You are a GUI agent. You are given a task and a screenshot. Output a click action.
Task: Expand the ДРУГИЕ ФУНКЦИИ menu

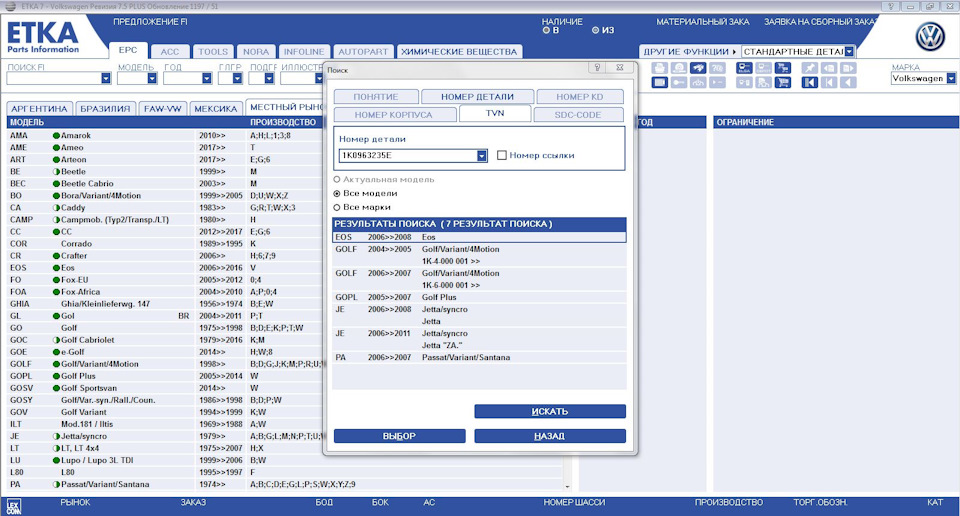point(689,51)
